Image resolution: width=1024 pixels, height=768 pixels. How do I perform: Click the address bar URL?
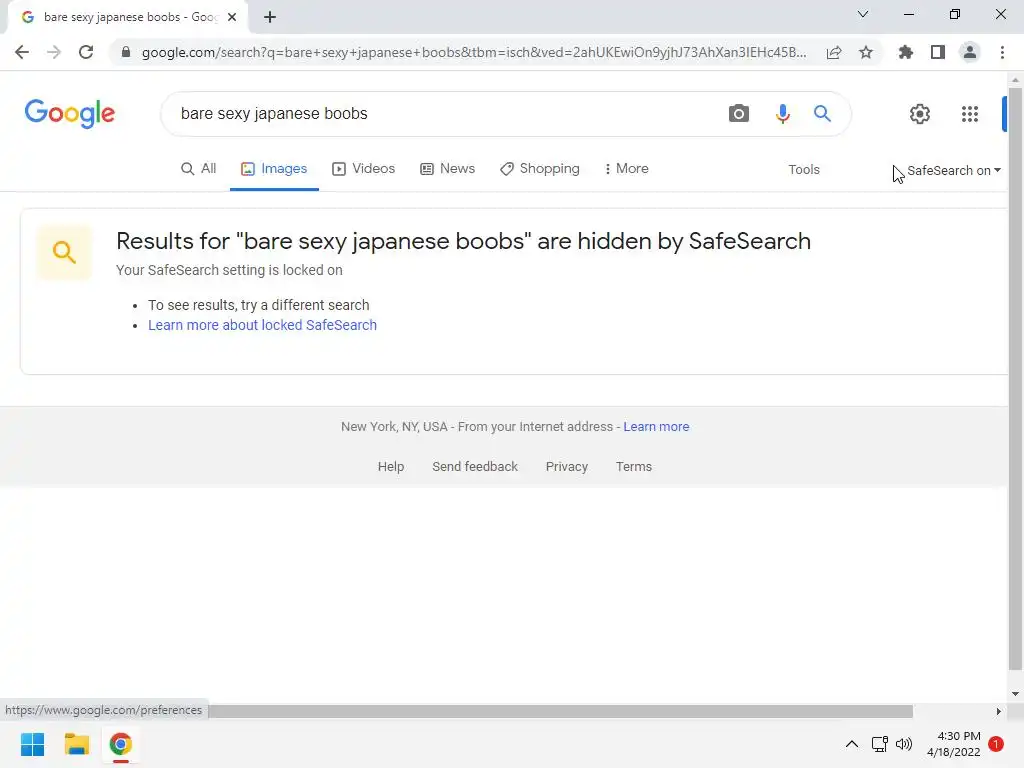(473, 52)
